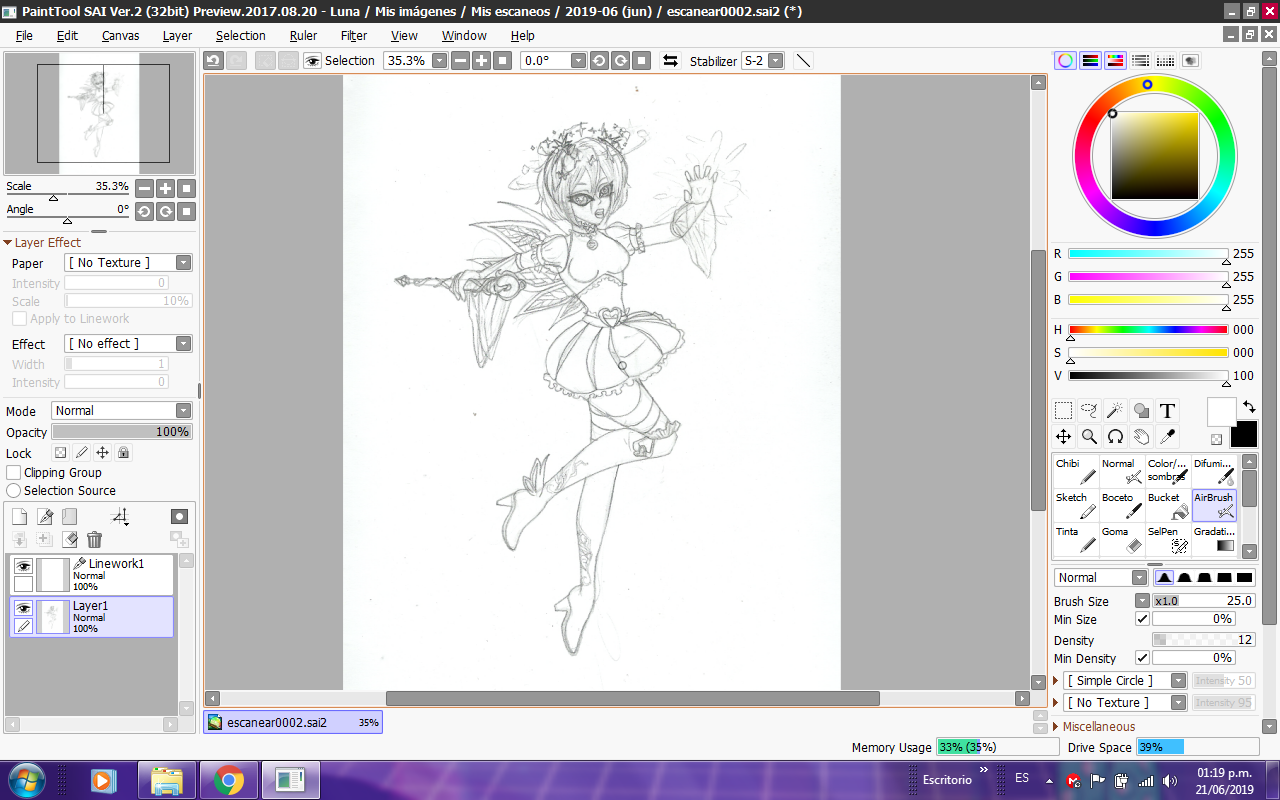Click the zoom out minus button in toolbar

pos(460,61)
